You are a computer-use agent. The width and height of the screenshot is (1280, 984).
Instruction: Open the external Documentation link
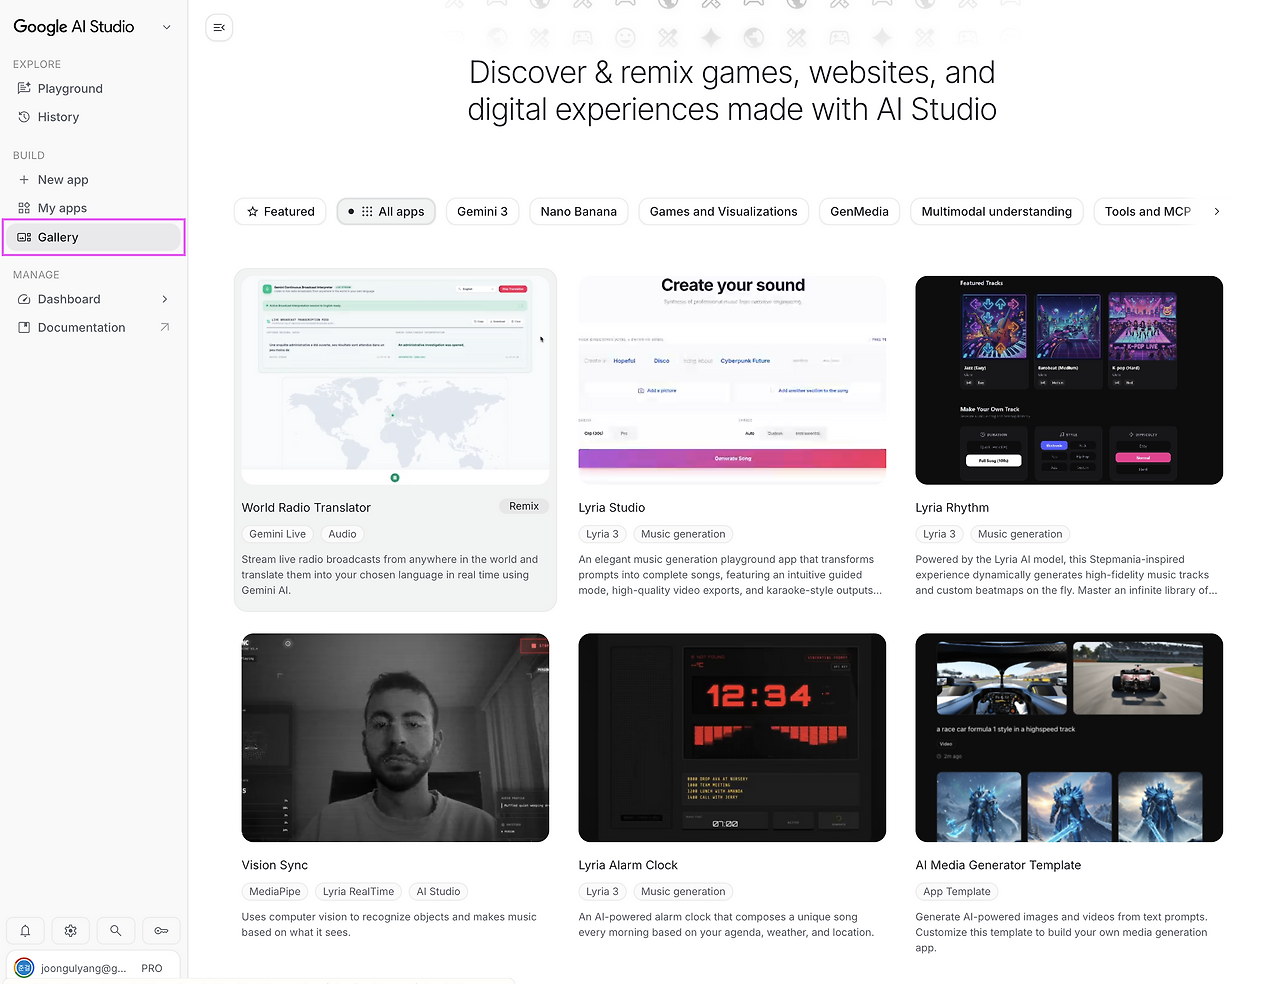(93, 328)
